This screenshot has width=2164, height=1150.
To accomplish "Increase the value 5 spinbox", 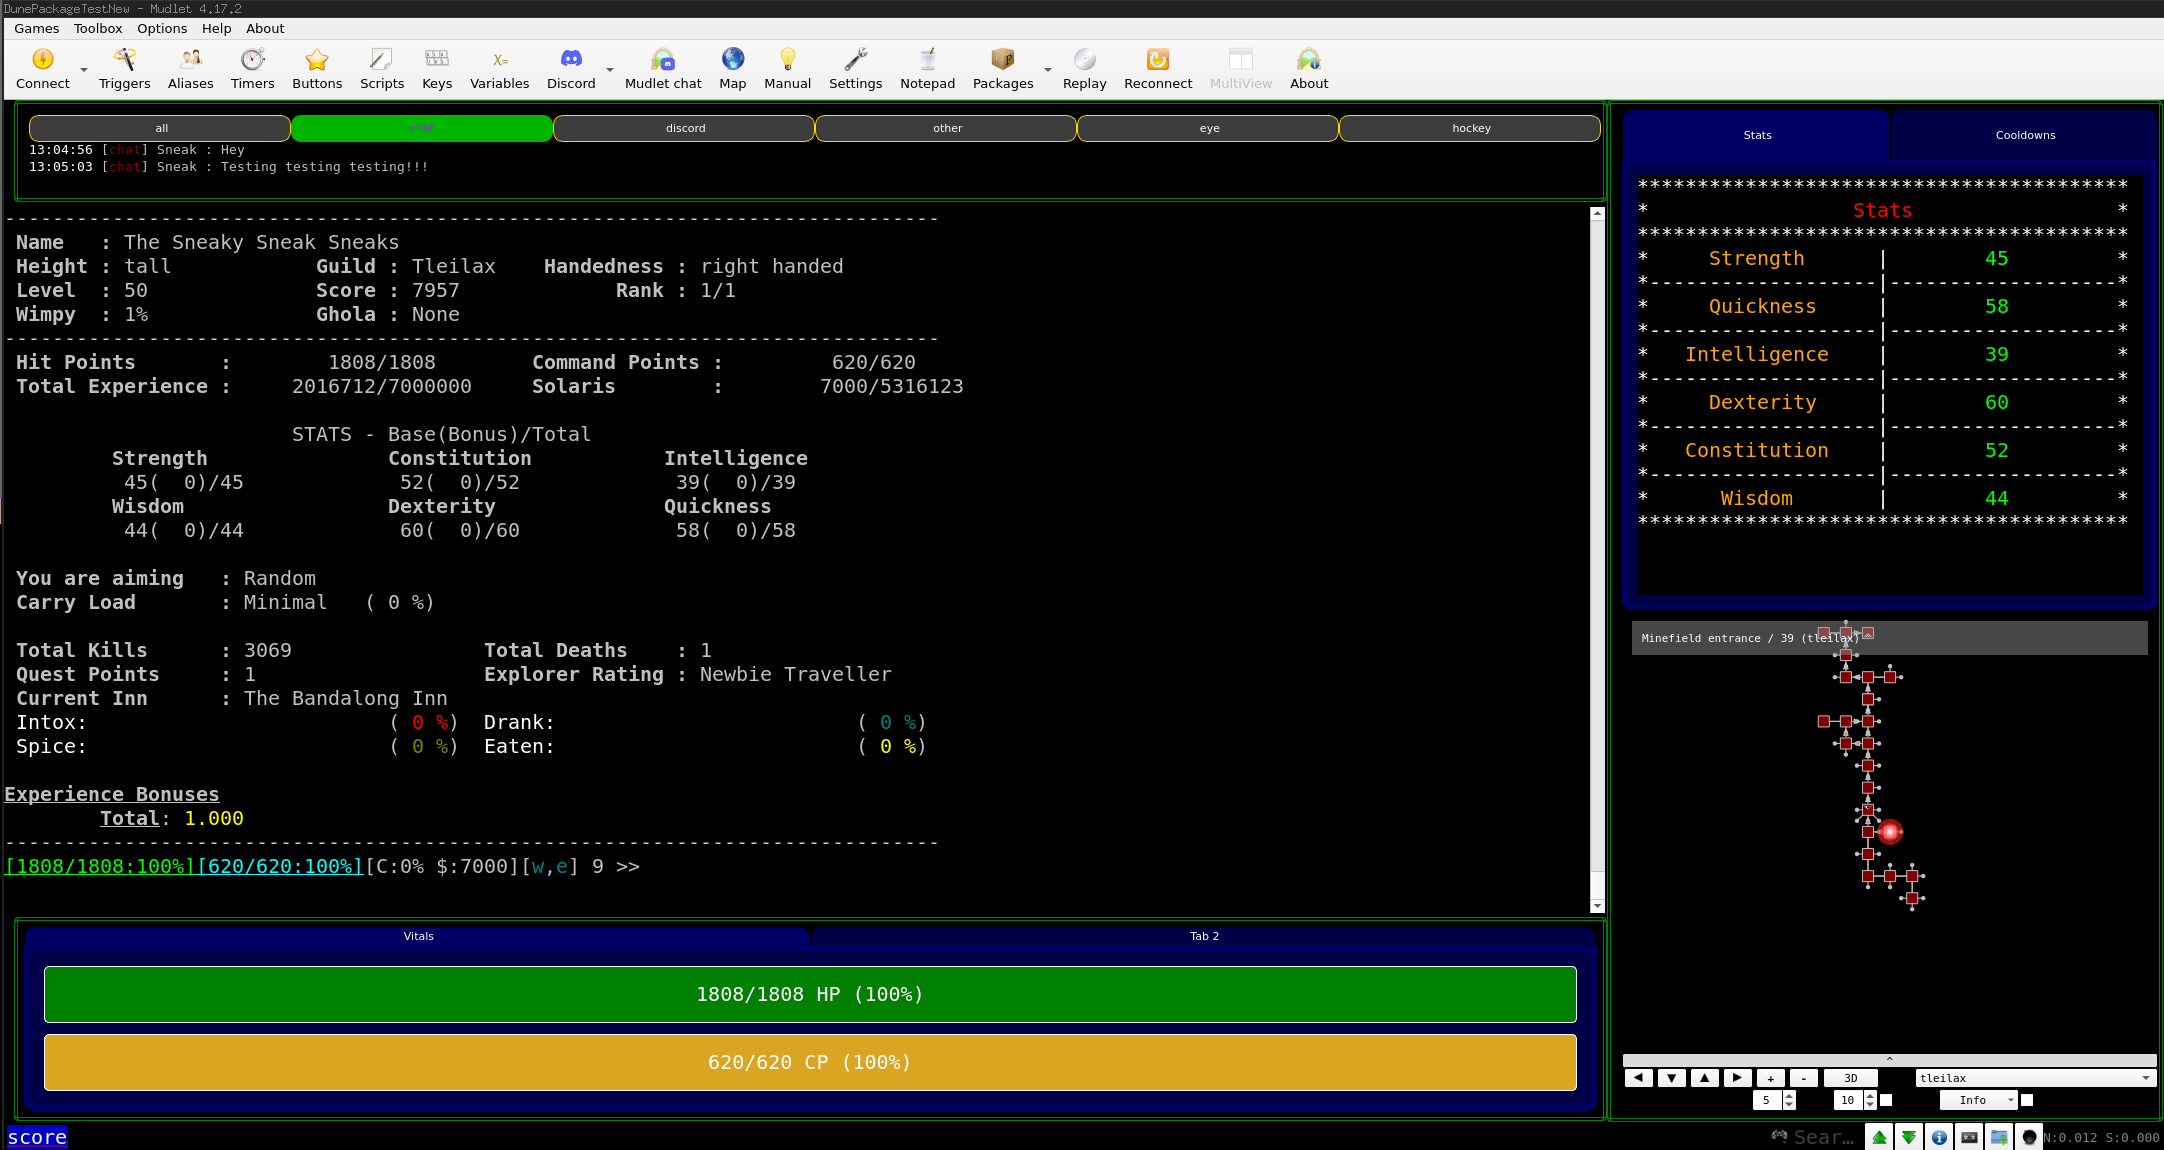I will 1789,1096.
